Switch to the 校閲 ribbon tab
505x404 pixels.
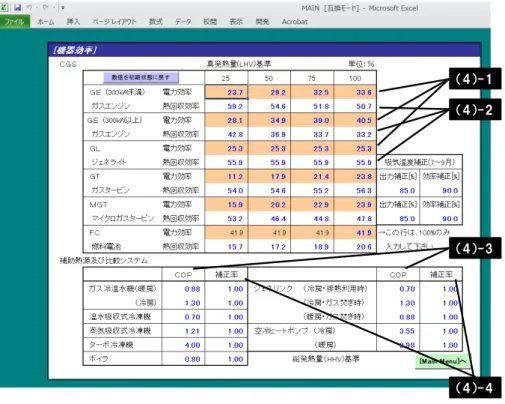[210, 22]
